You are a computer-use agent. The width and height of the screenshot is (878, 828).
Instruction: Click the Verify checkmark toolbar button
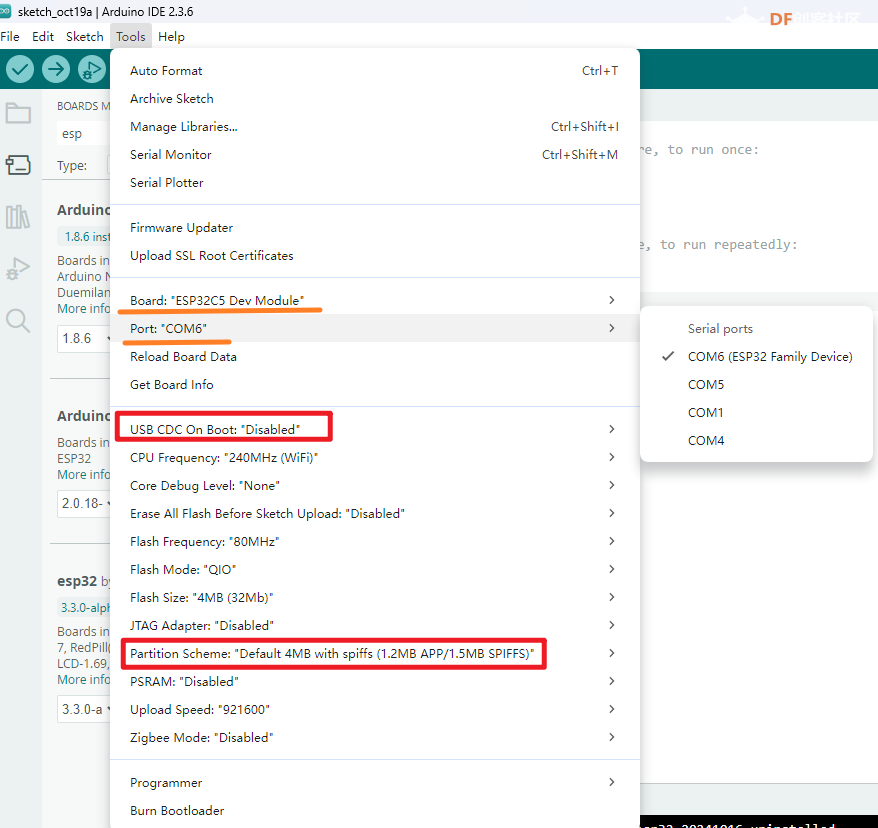tap(20, 69)
